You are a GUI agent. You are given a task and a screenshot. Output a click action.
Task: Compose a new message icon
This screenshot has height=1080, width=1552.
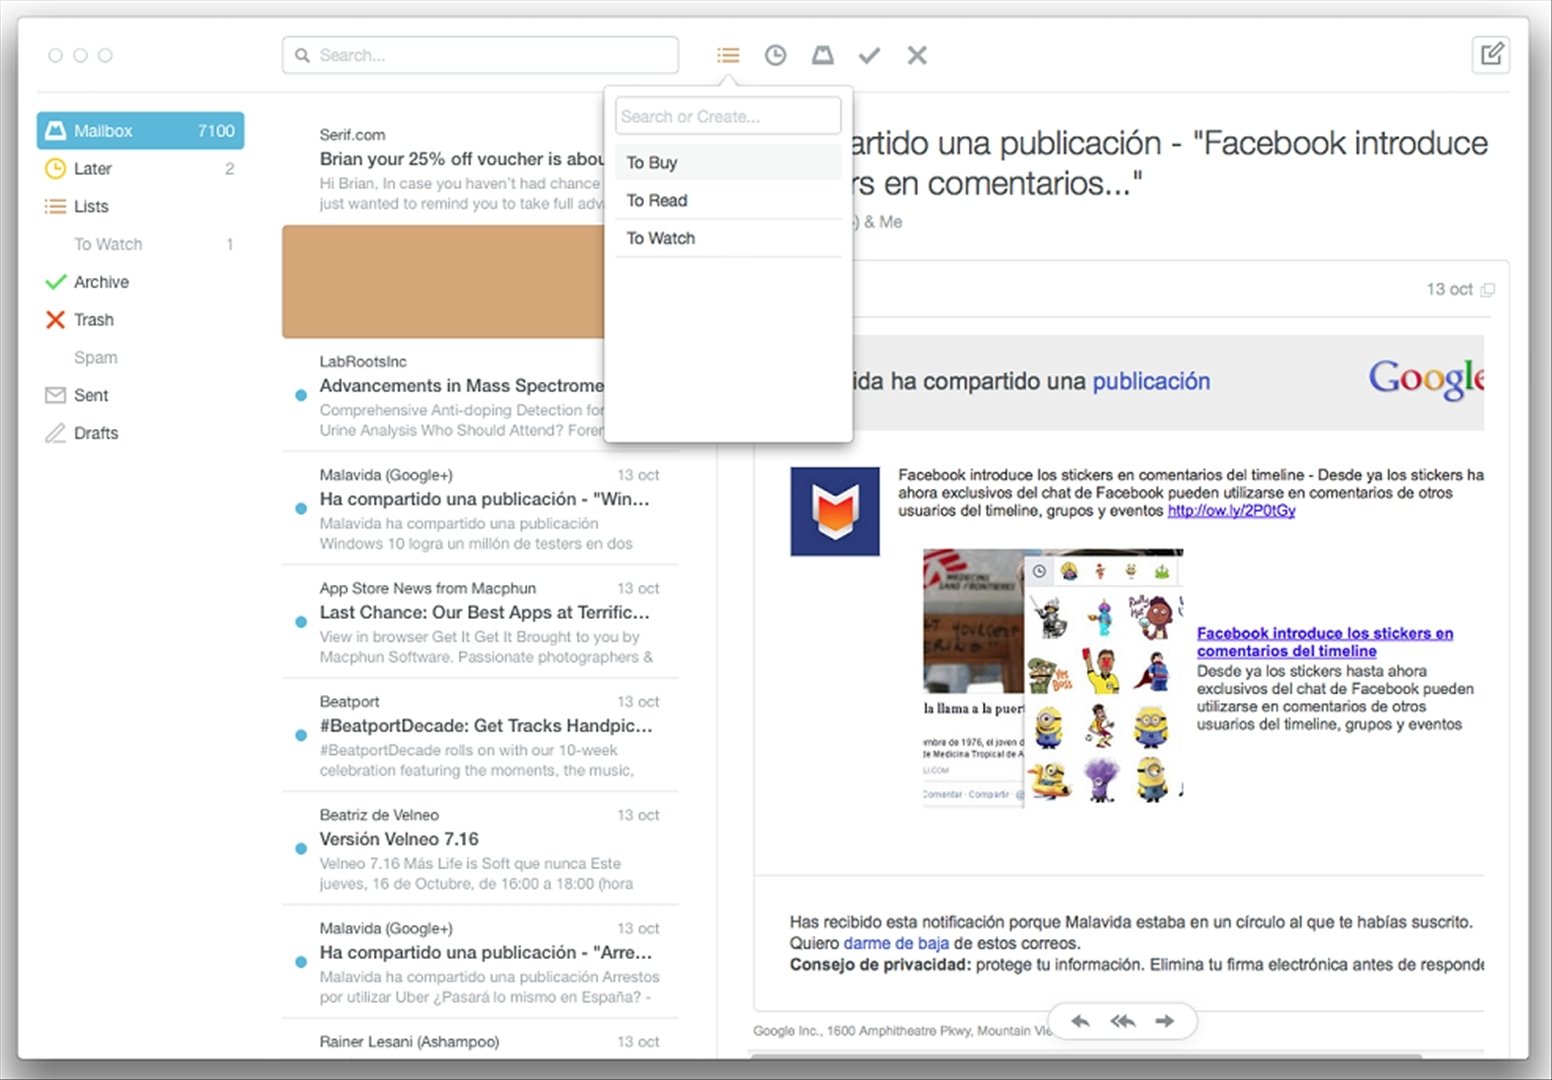[x=1491, y=54]
